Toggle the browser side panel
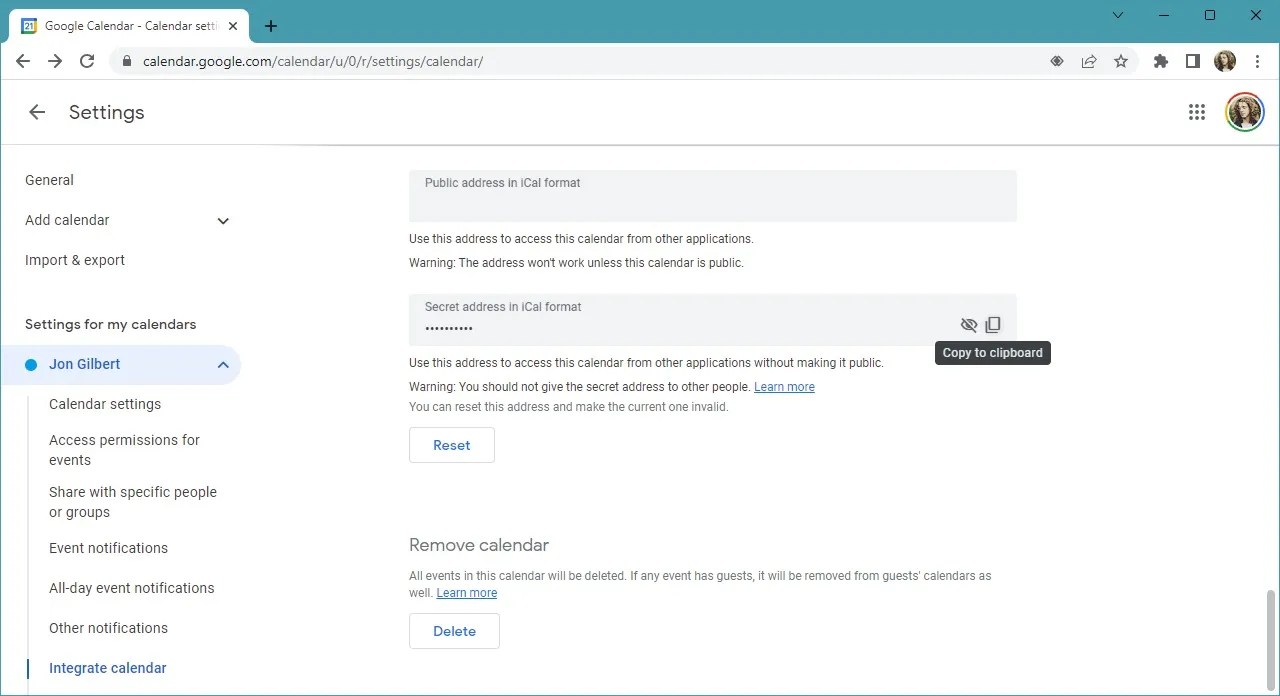 click(x=1193, y=61)
